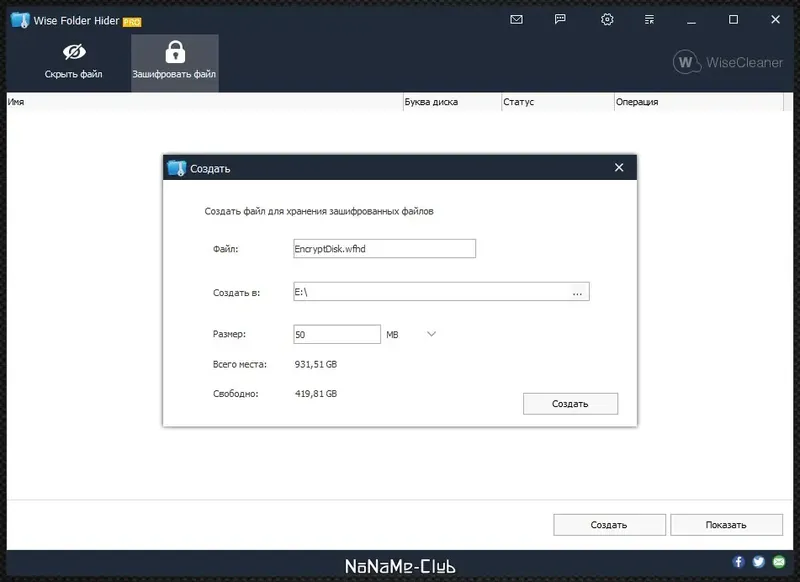Open the mail envelope icon in titlebar
800x582 pixels.
coord(515,19)
